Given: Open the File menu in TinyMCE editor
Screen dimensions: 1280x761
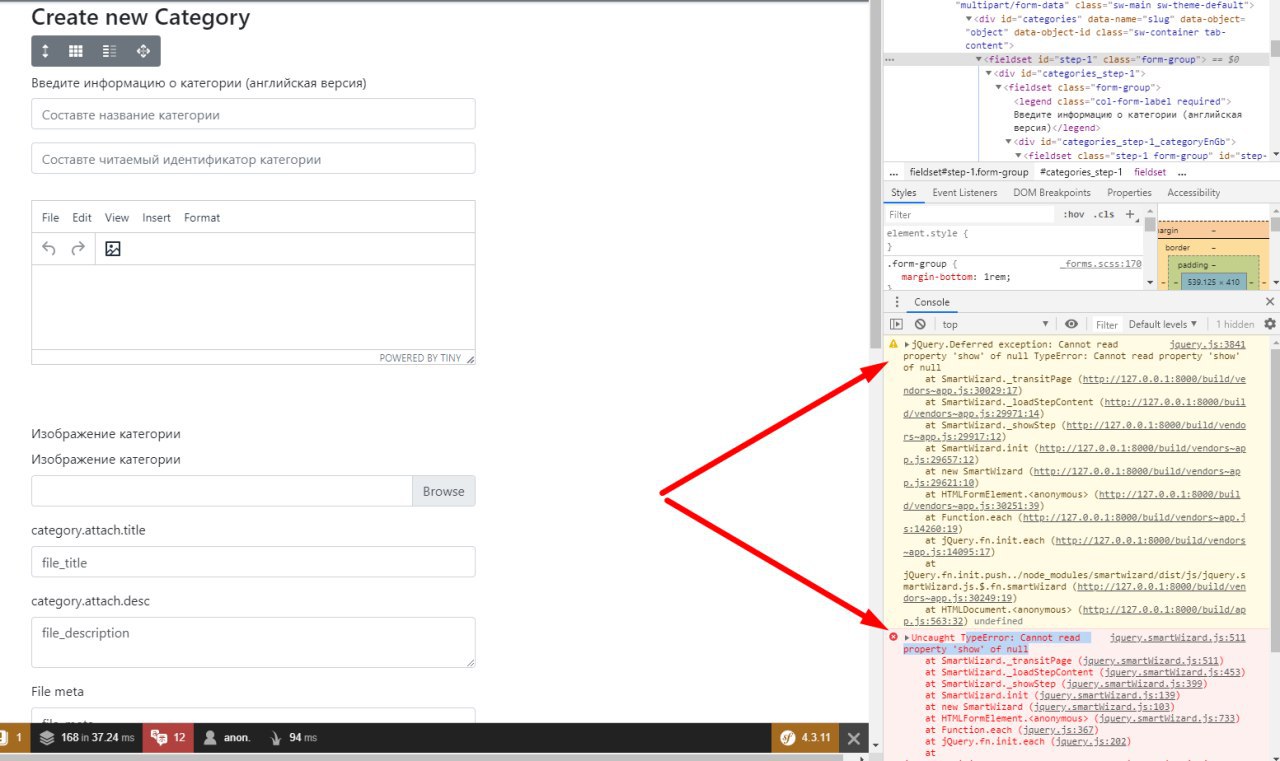Looking at the screenshot, I should [50, 217].
